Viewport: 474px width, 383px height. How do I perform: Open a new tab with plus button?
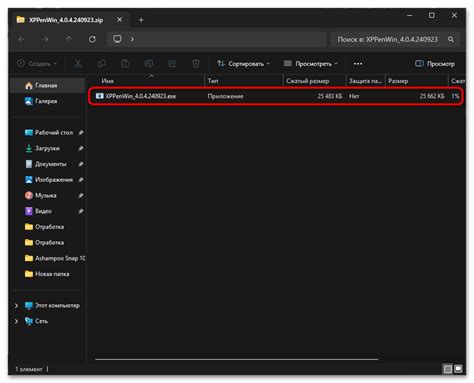(141, 20)
